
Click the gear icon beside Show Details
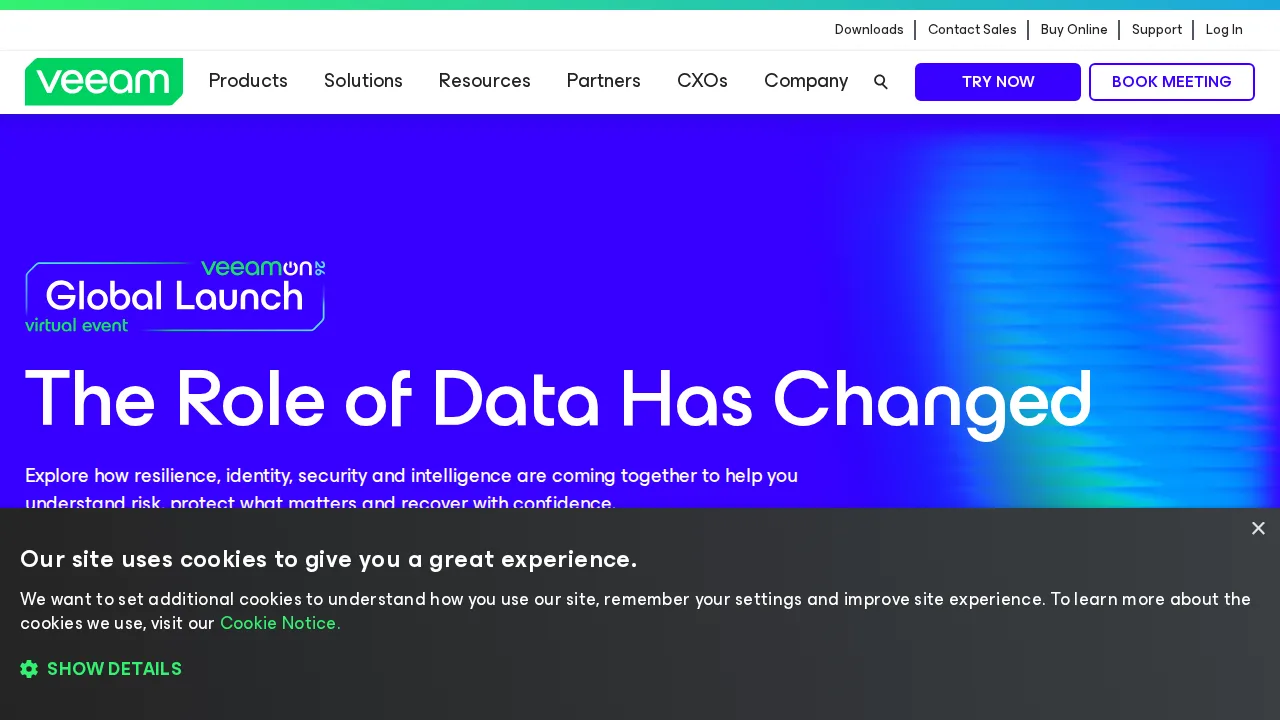click(x=29, y=669)
